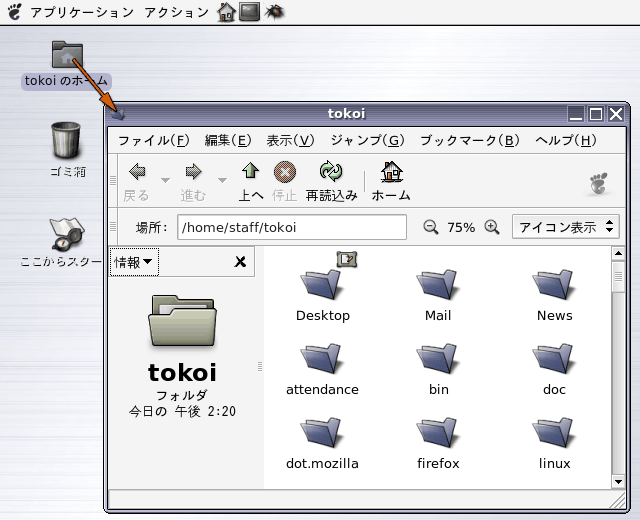The image size is (640, 520).
Task: Click the location bar grip handle
Action: point(113,226)
